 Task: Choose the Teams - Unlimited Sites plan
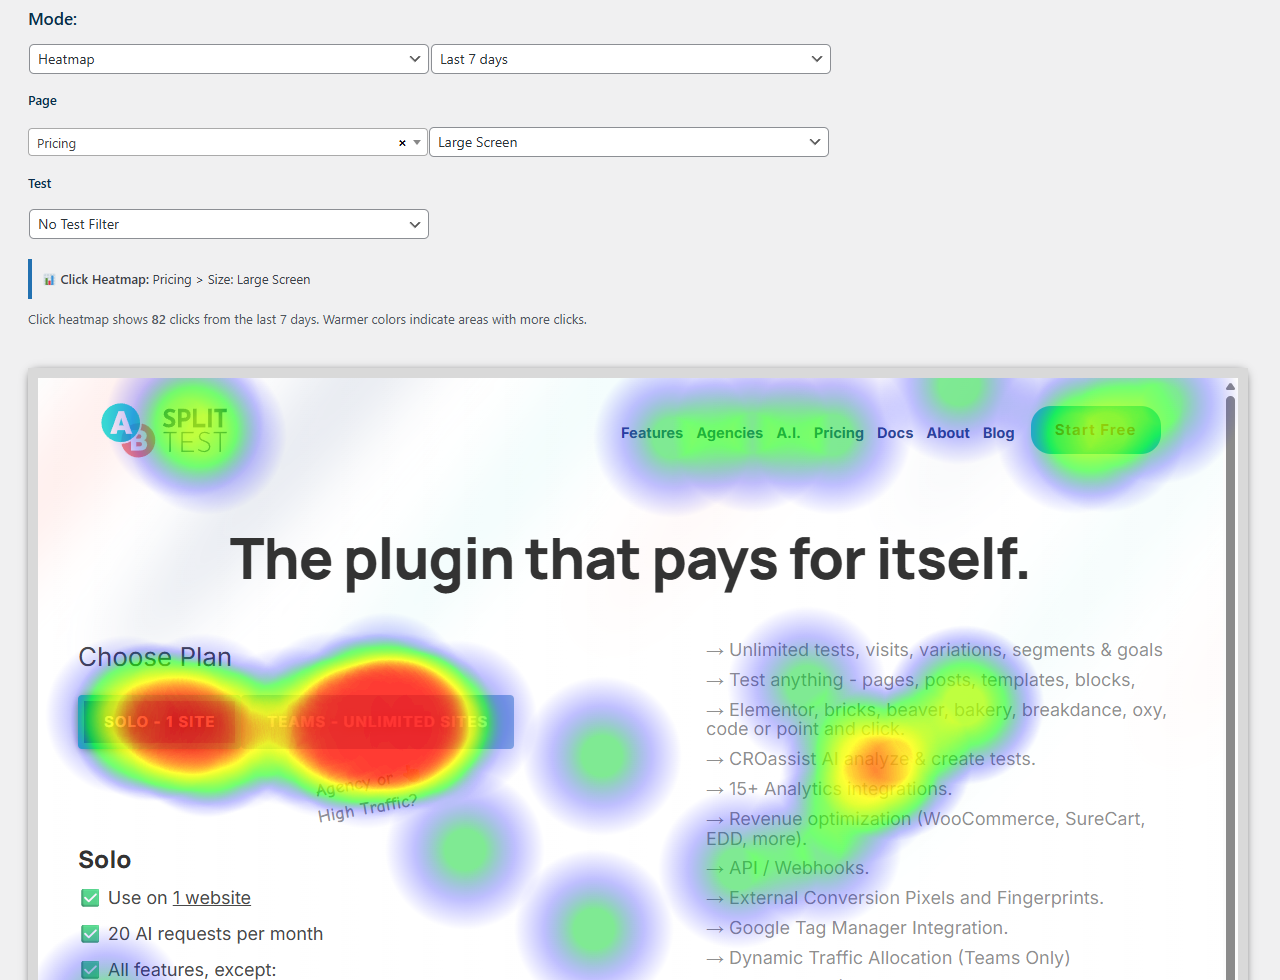click(377, 722)
